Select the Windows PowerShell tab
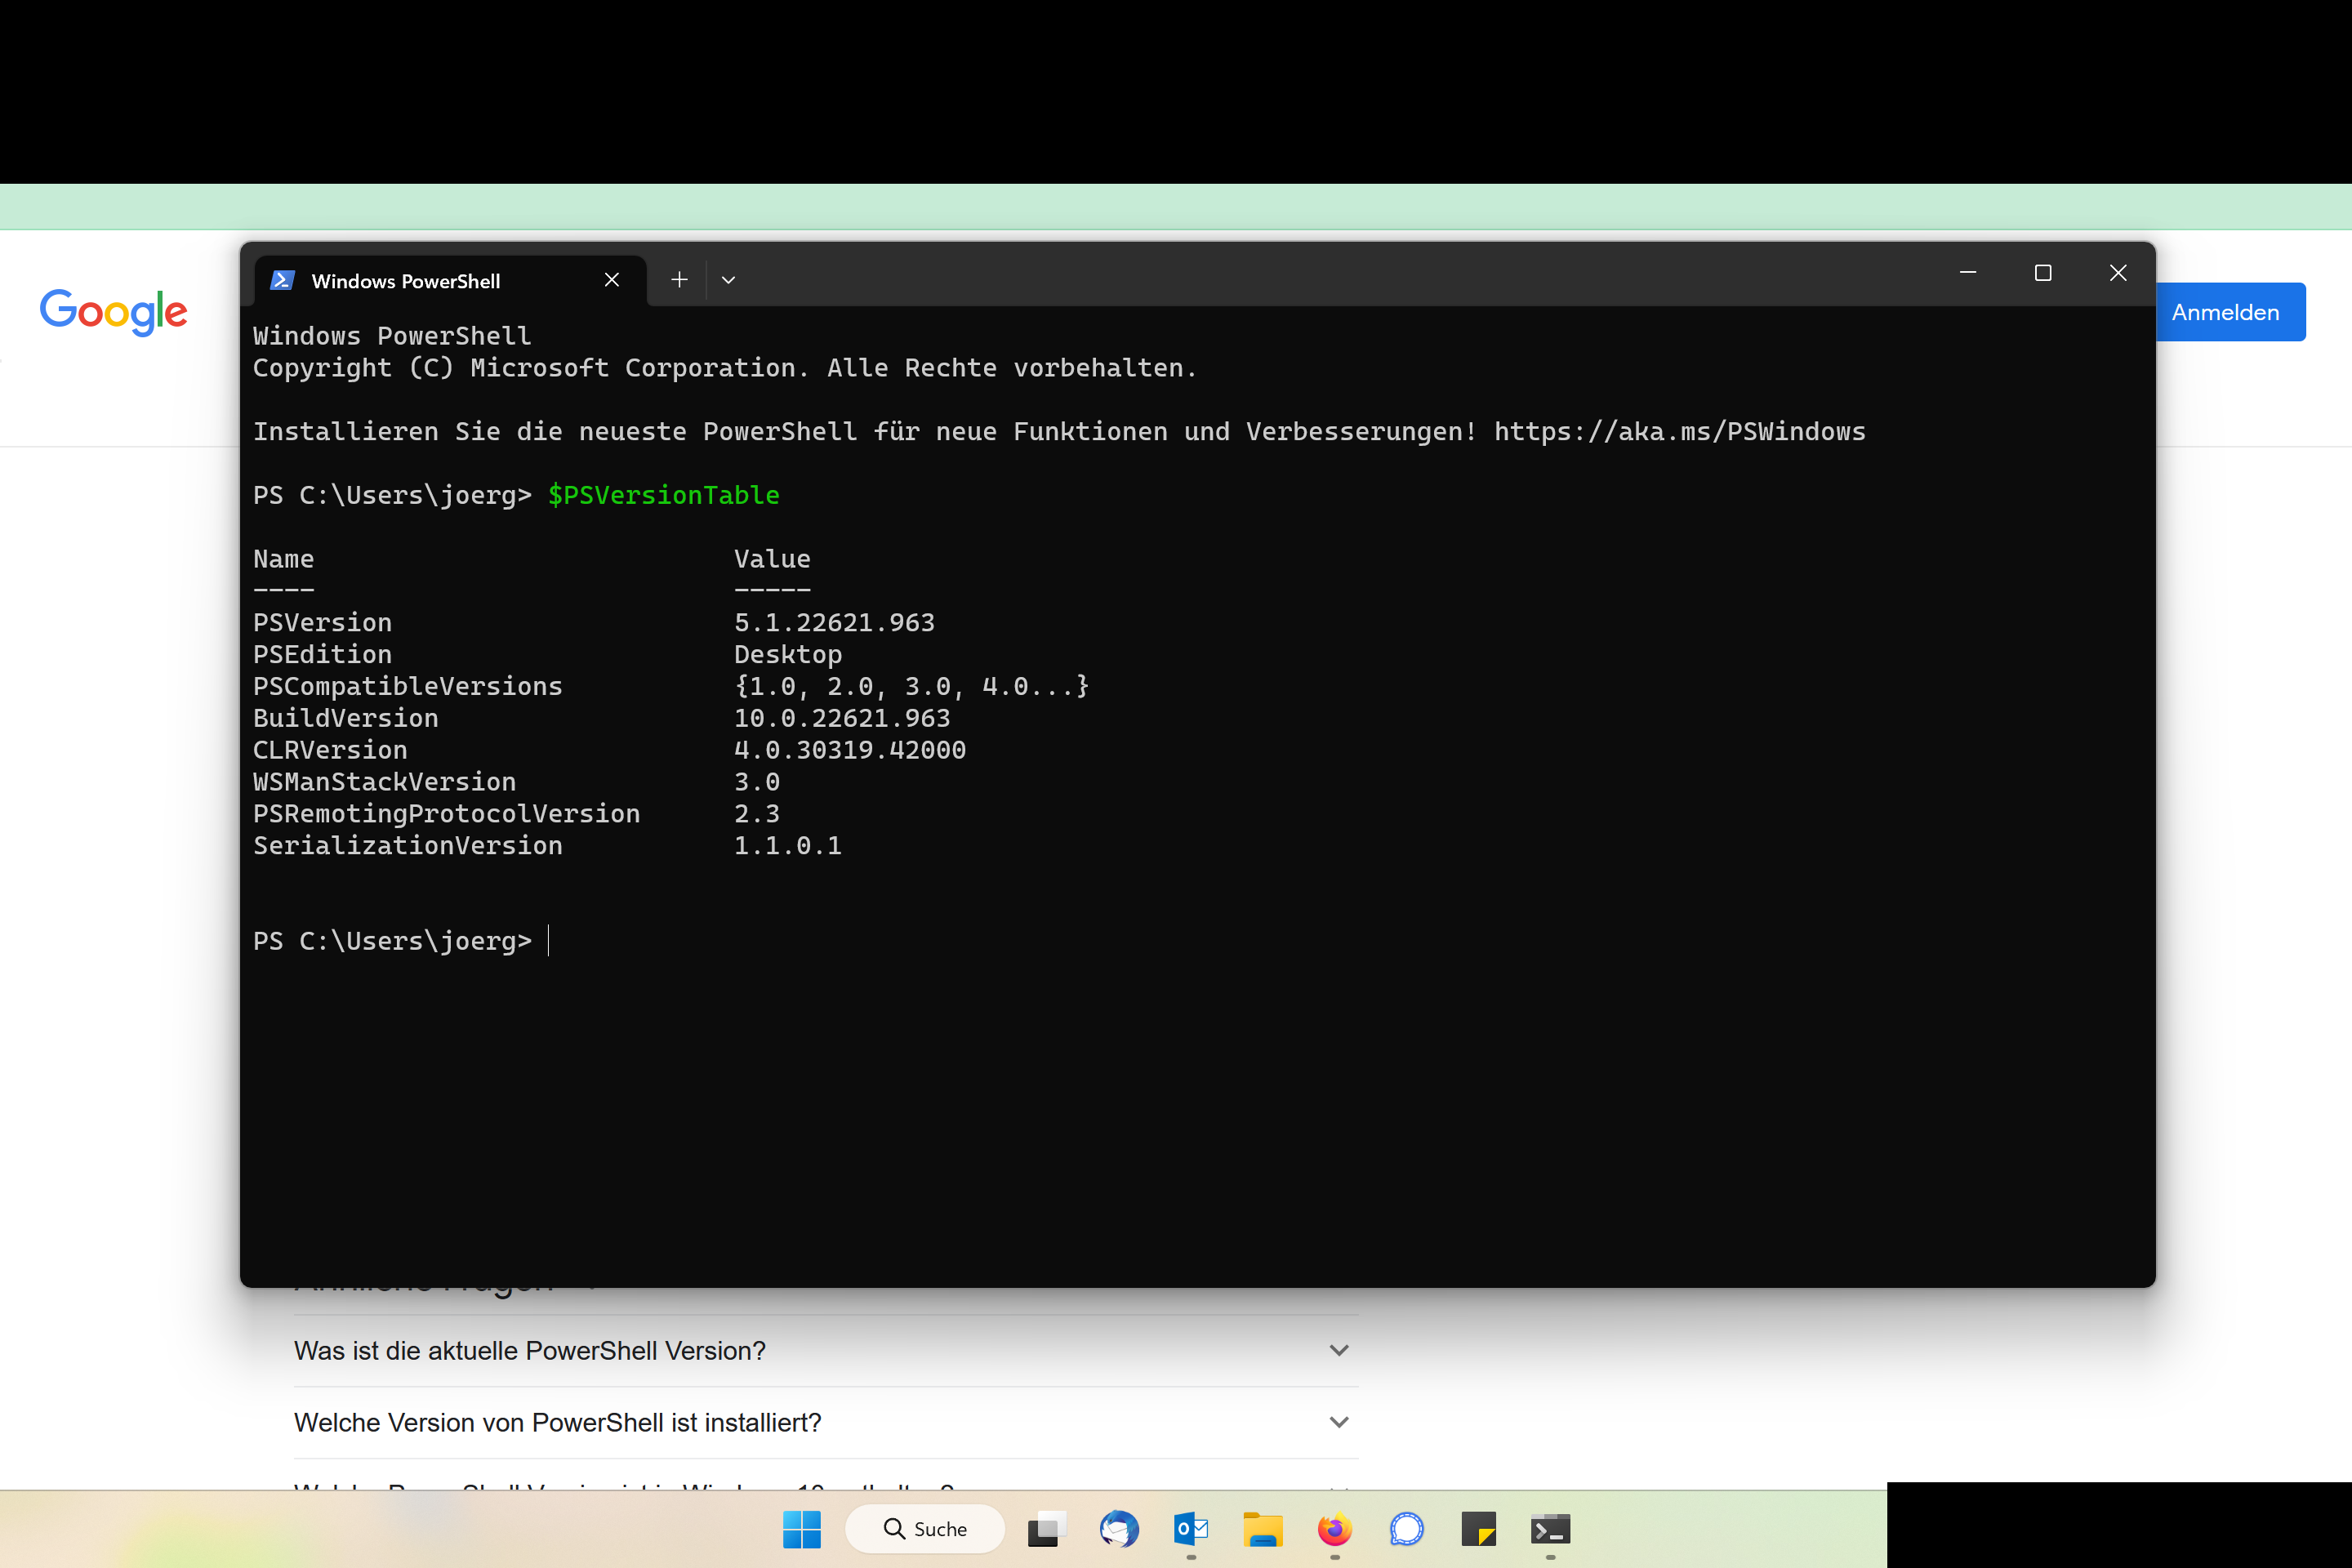 (x=451, y=281)
